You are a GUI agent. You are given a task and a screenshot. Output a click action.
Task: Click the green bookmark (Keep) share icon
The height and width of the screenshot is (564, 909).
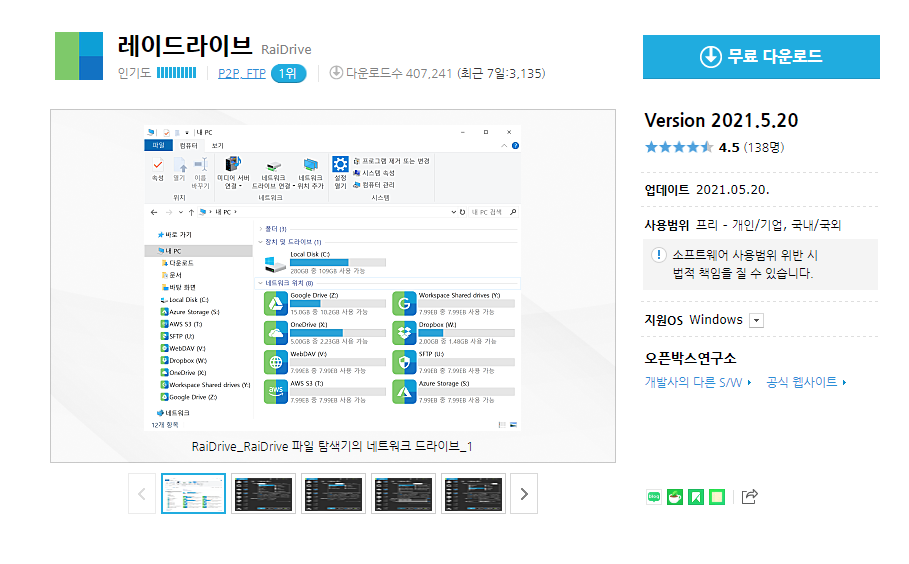(696, 497)
